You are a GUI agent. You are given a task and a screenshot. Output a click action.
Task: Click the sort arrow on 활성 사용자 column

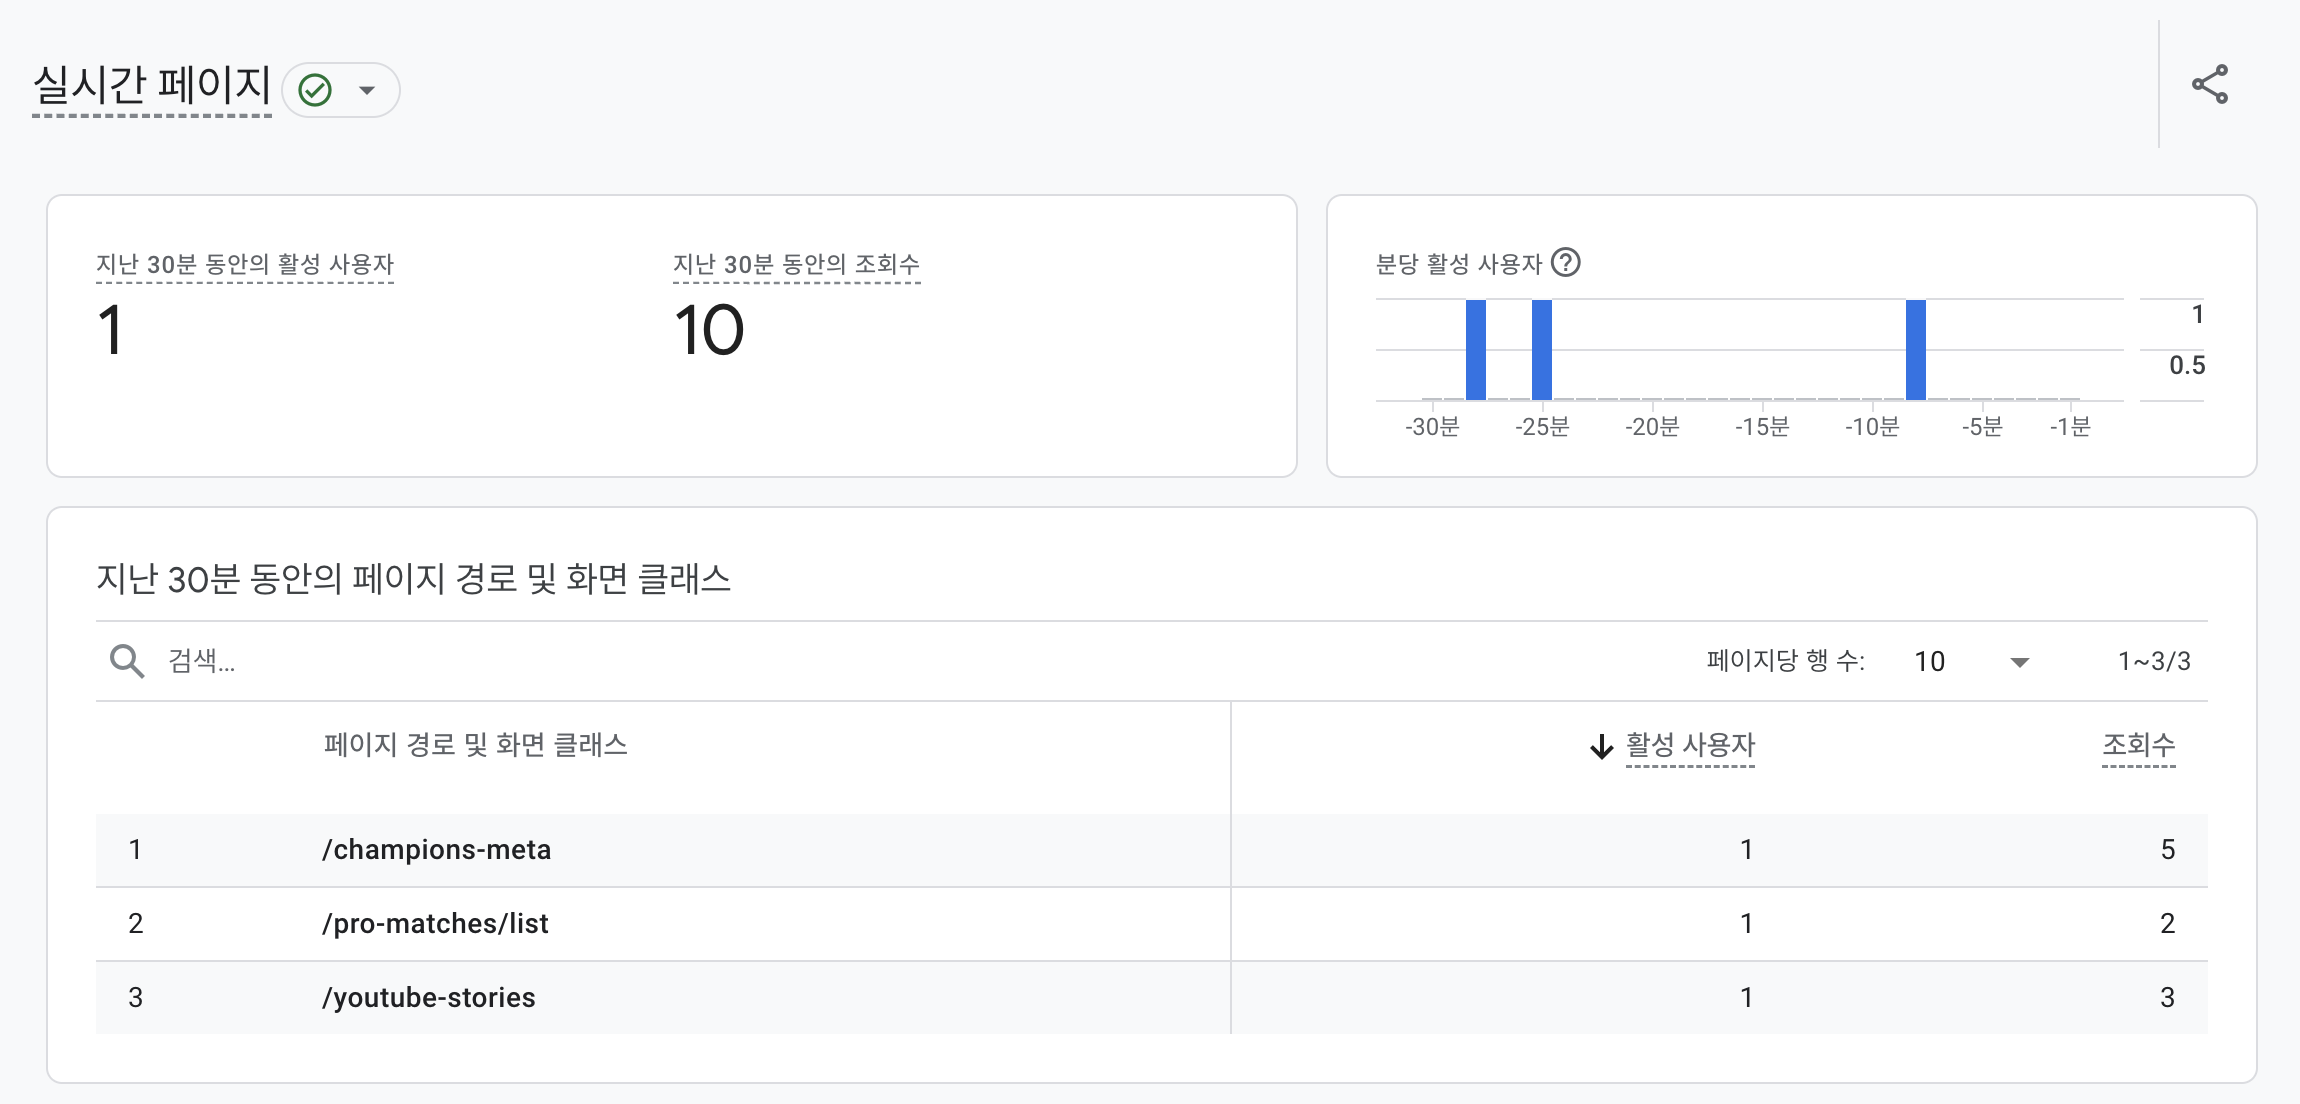click(1601, 747)
